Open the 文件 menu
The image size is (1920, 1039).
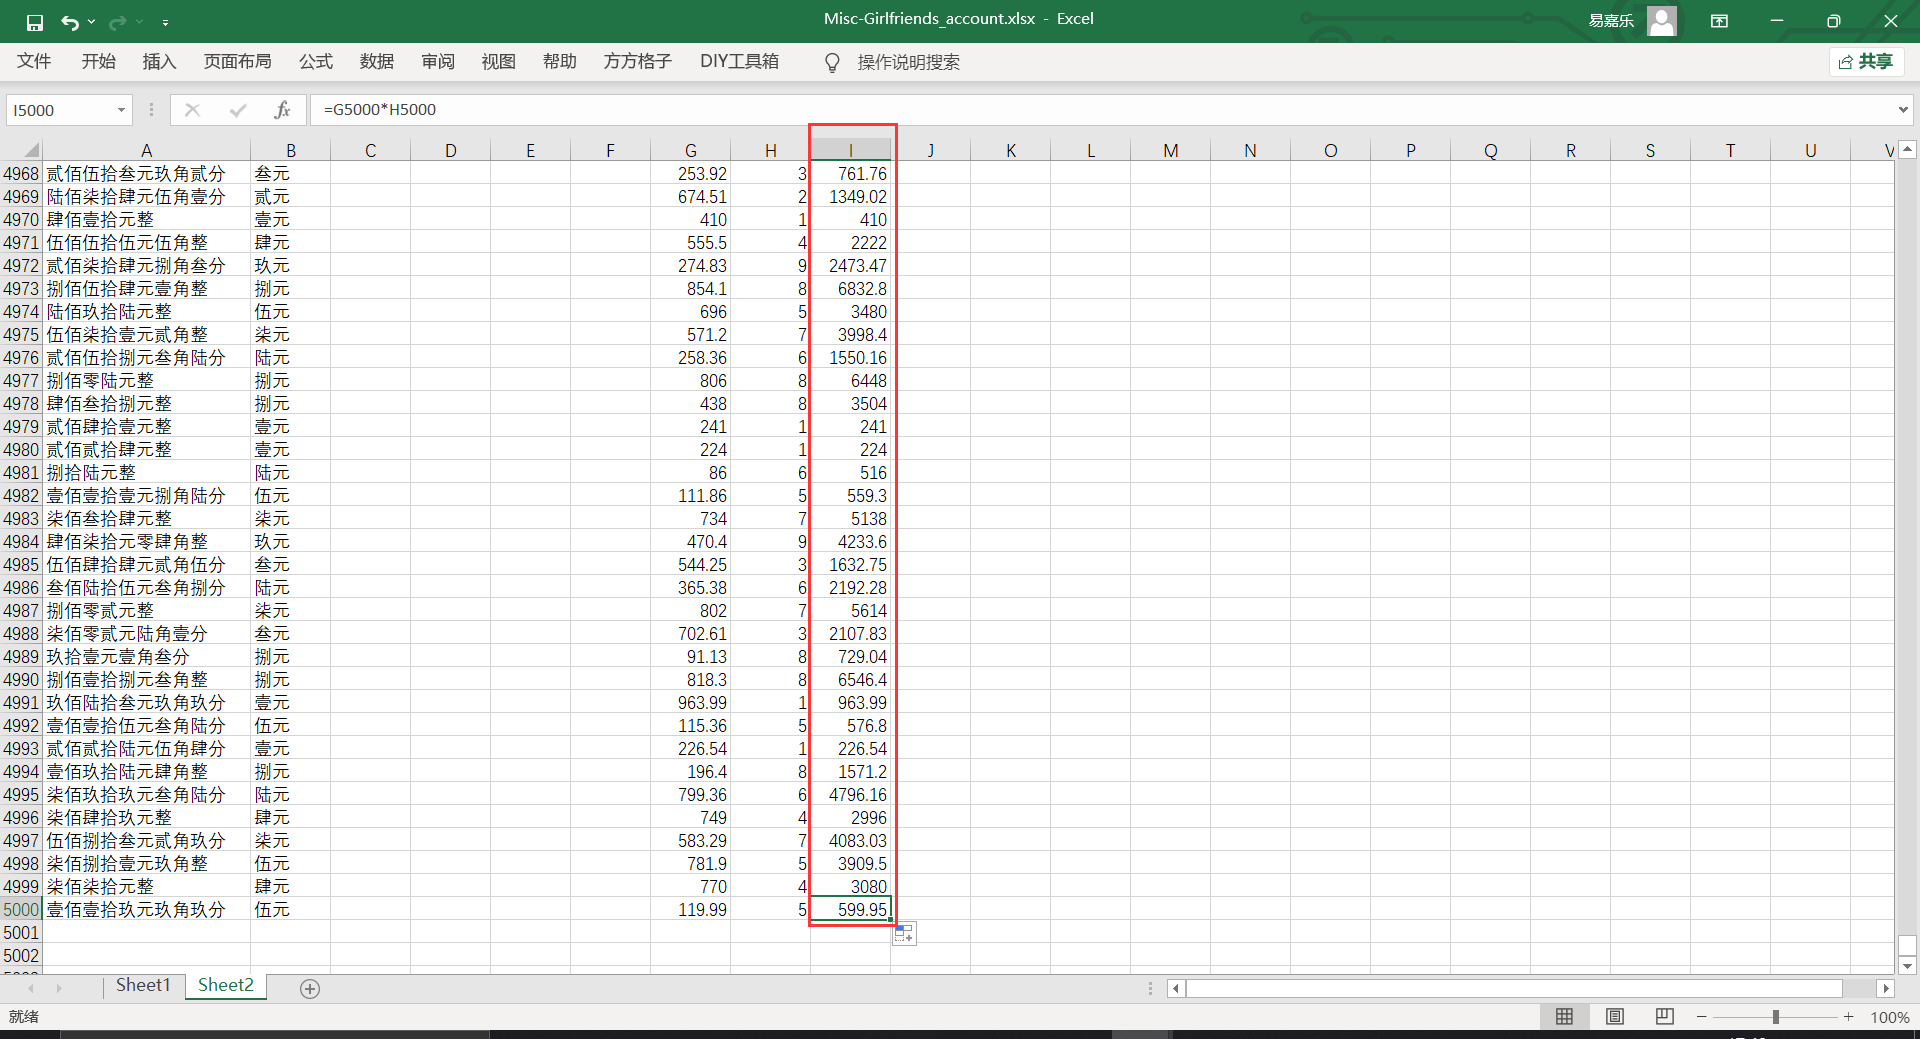pos(34,62)
